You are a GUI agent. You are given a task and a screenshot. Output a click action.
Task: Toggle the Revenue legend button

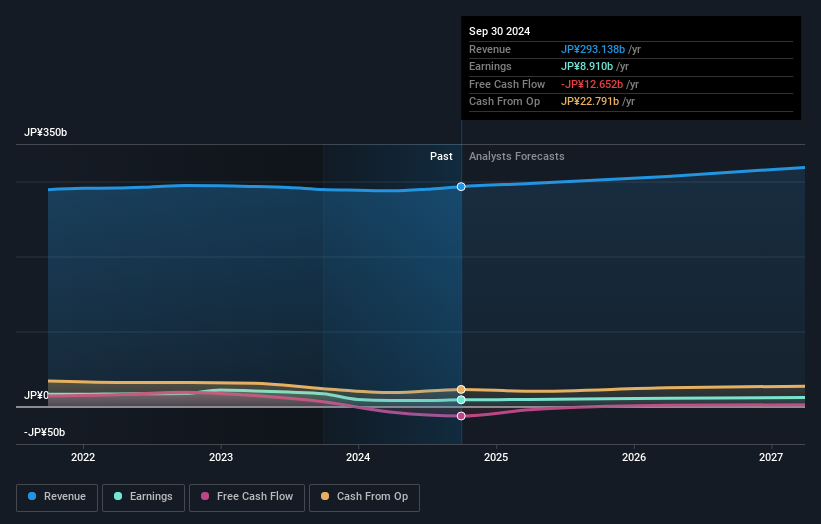point(57,497)
